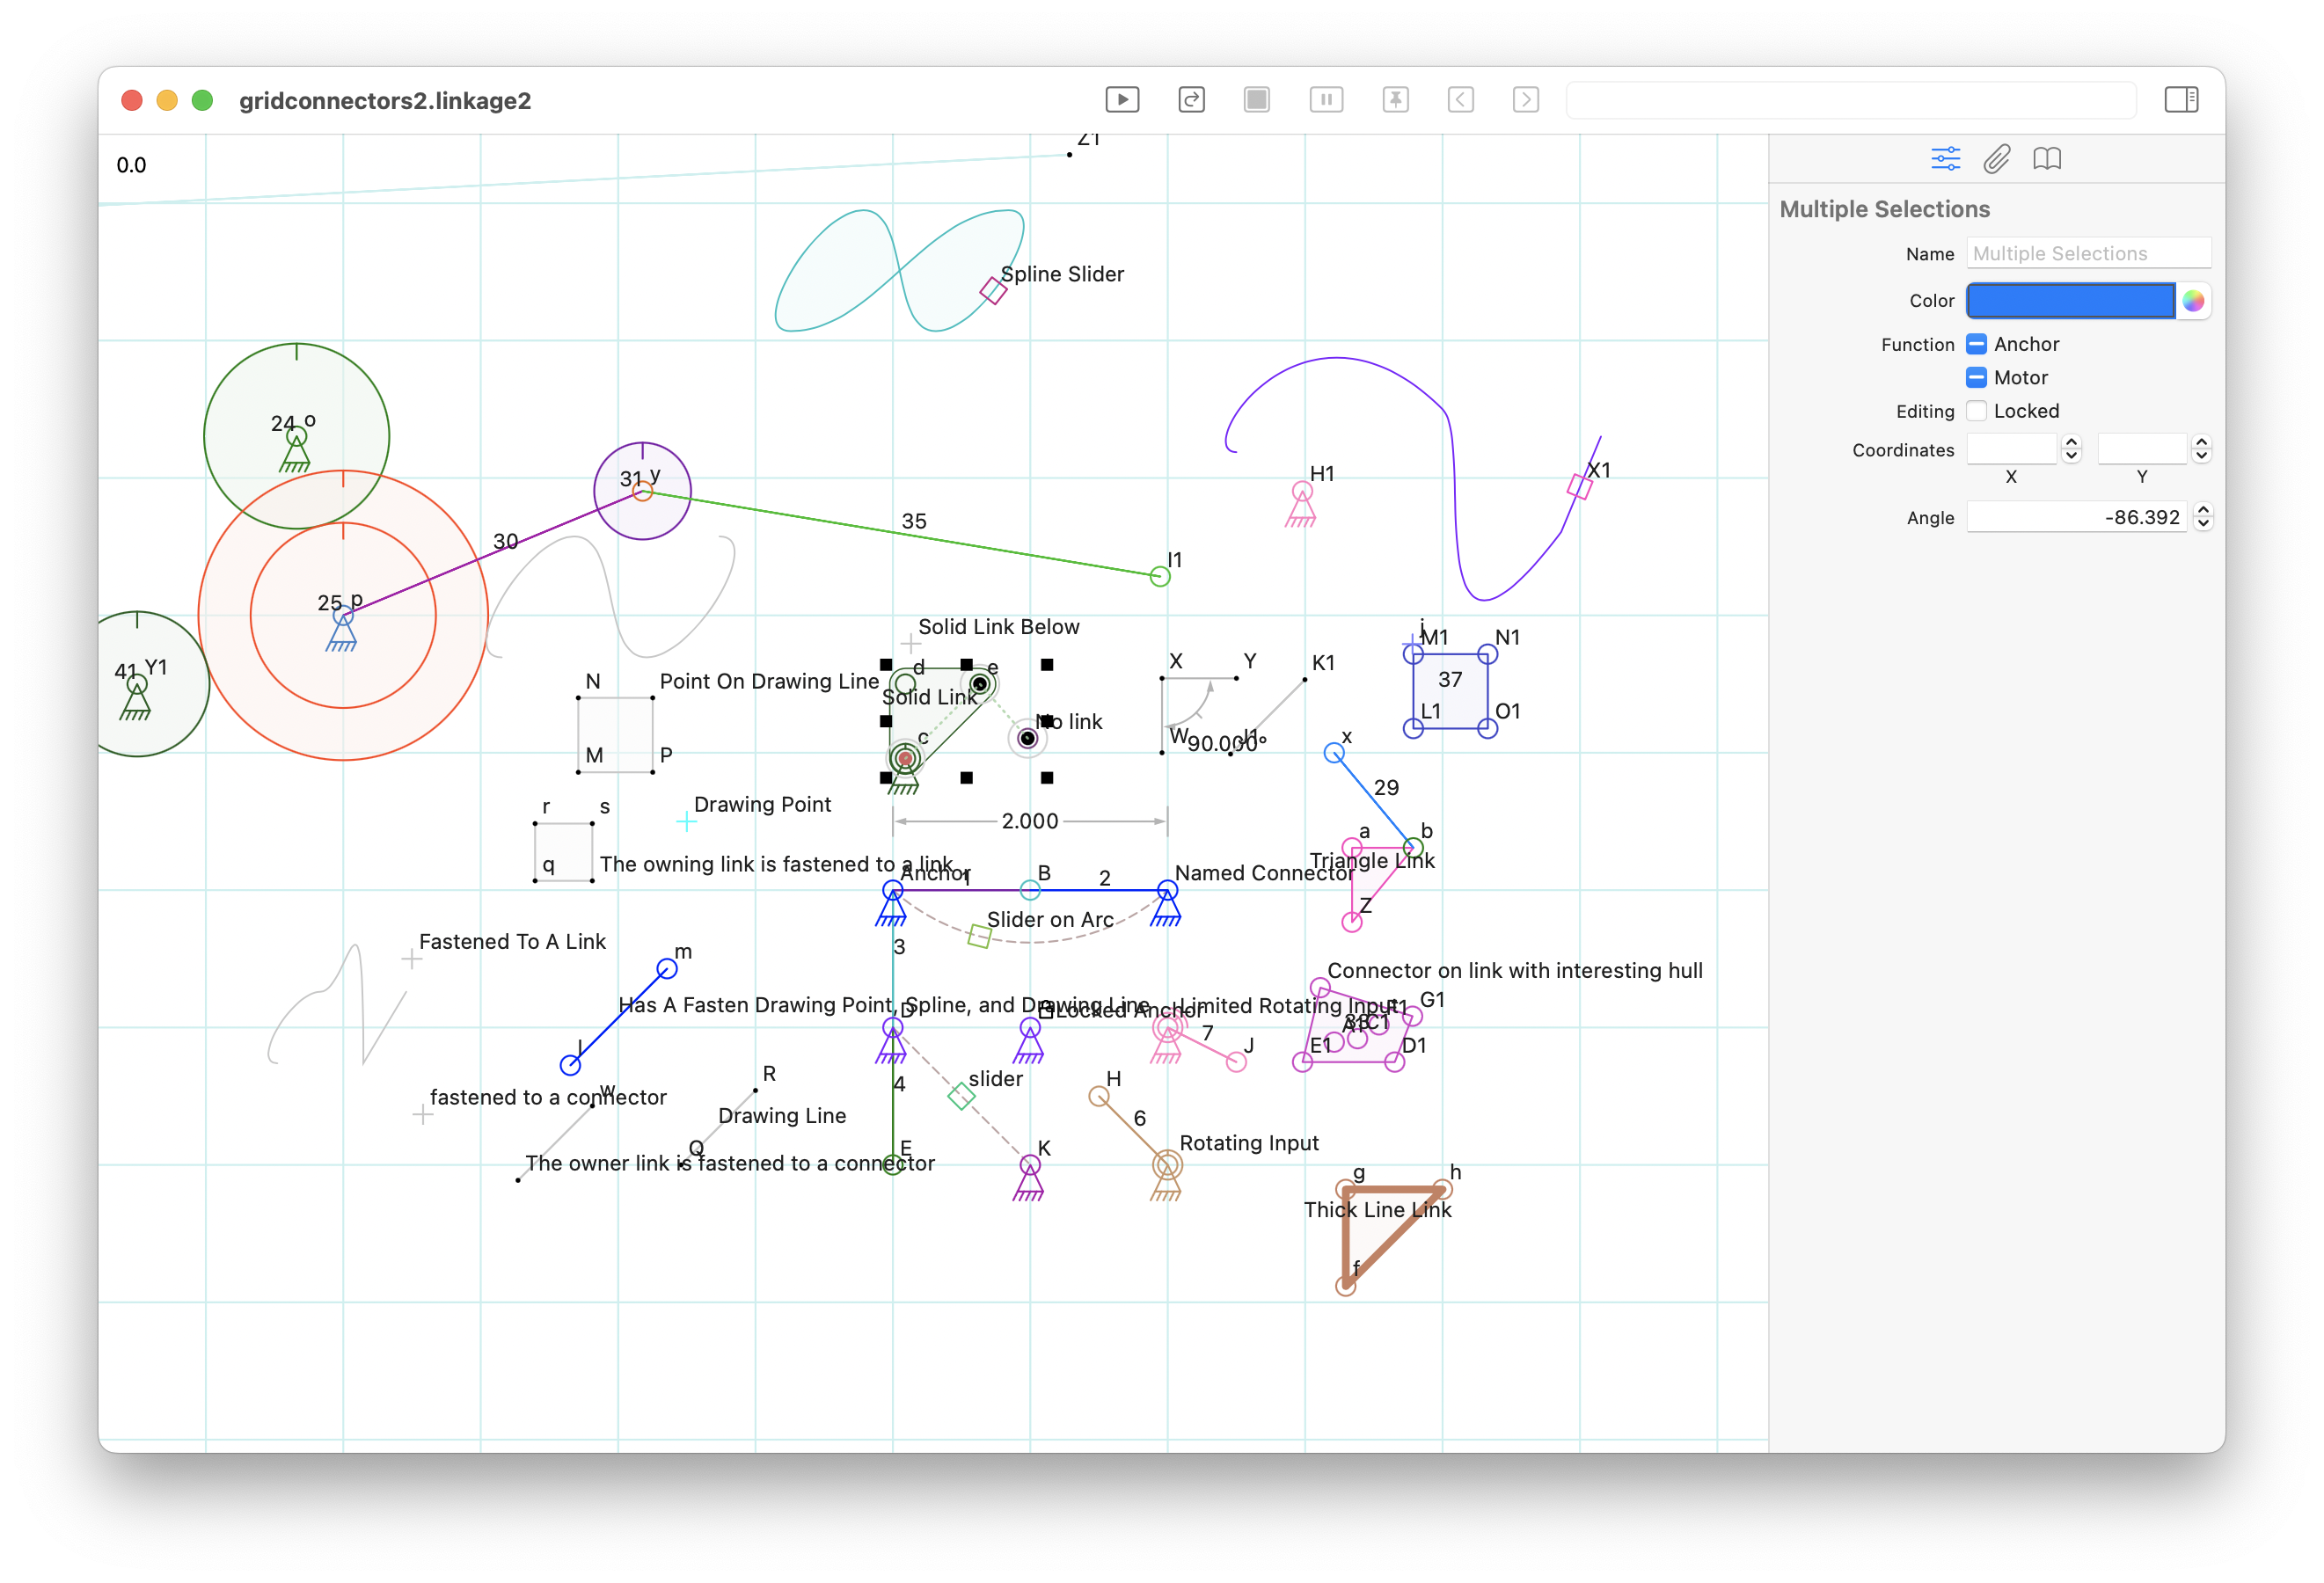The width and height of the screenshot is (2324, 1583).
Task: Toggle the right sidebar panel icon
Action: point(2181,99)
